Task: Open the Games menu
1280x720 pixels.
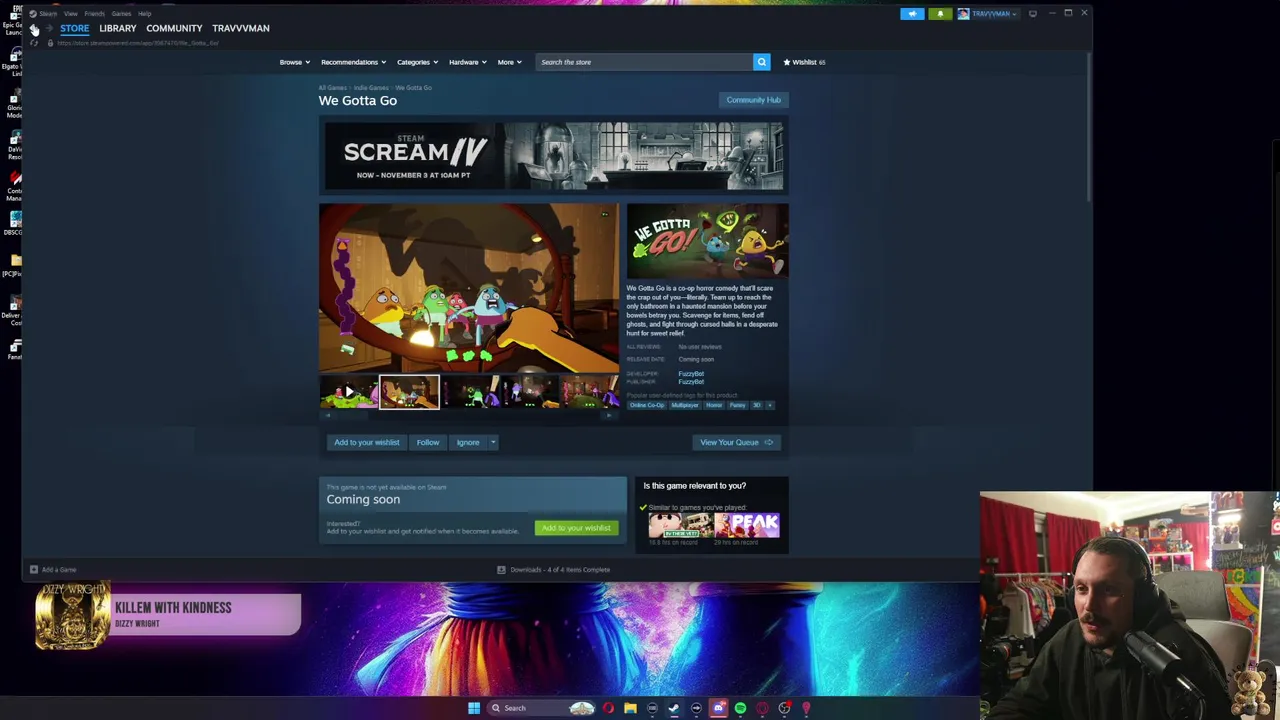Action: coord(121,14)
